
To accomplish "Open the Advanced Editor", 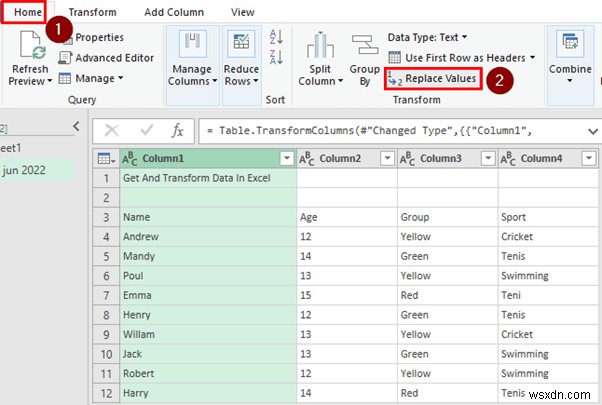I will 106,58.
